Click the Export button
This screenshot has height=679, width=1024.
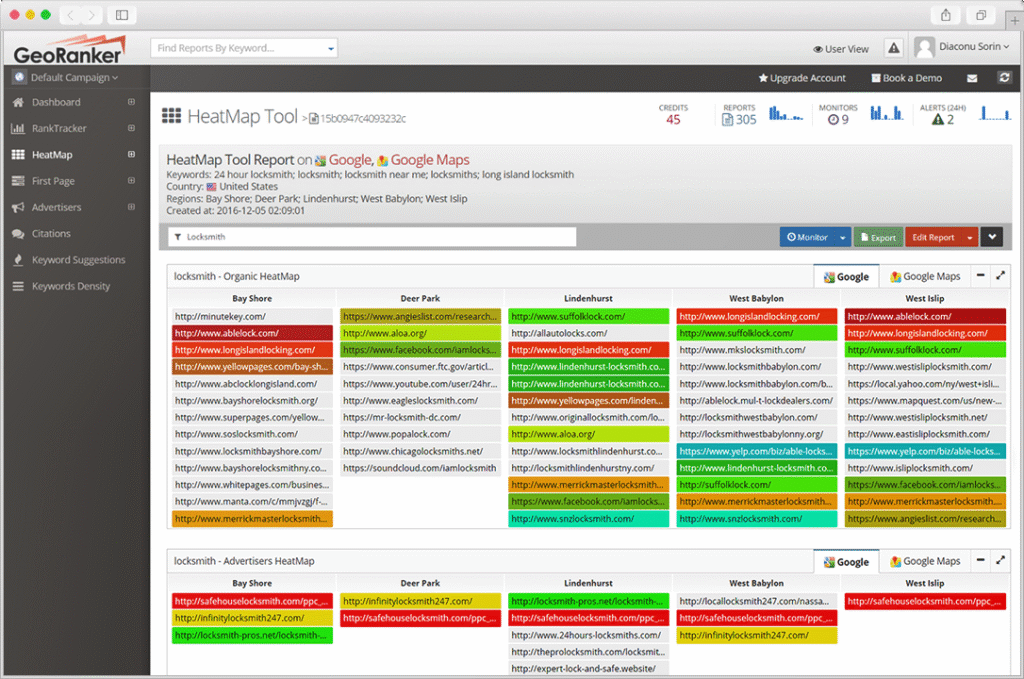(877, 236)
